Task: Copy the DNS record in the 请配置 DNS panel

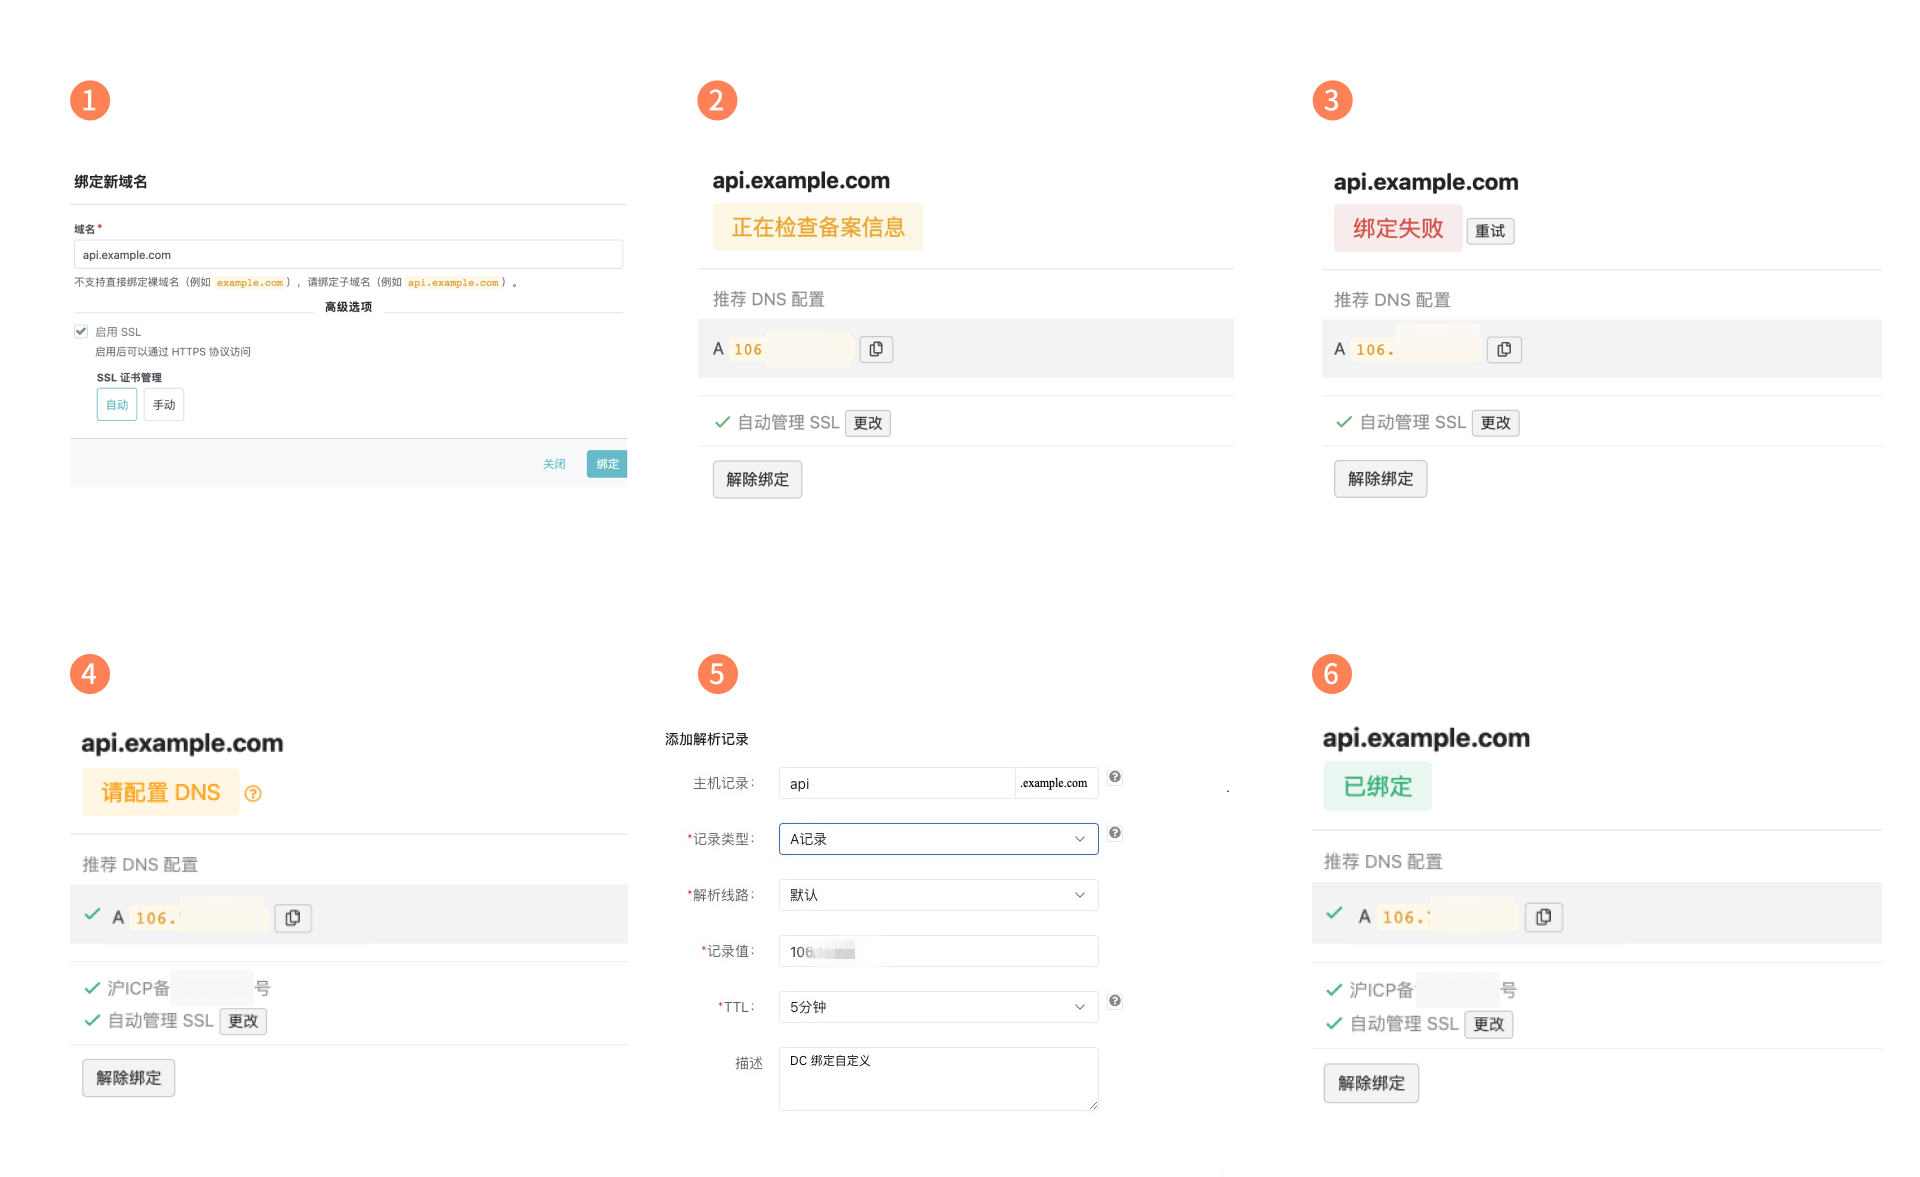Action: [292, 917]
